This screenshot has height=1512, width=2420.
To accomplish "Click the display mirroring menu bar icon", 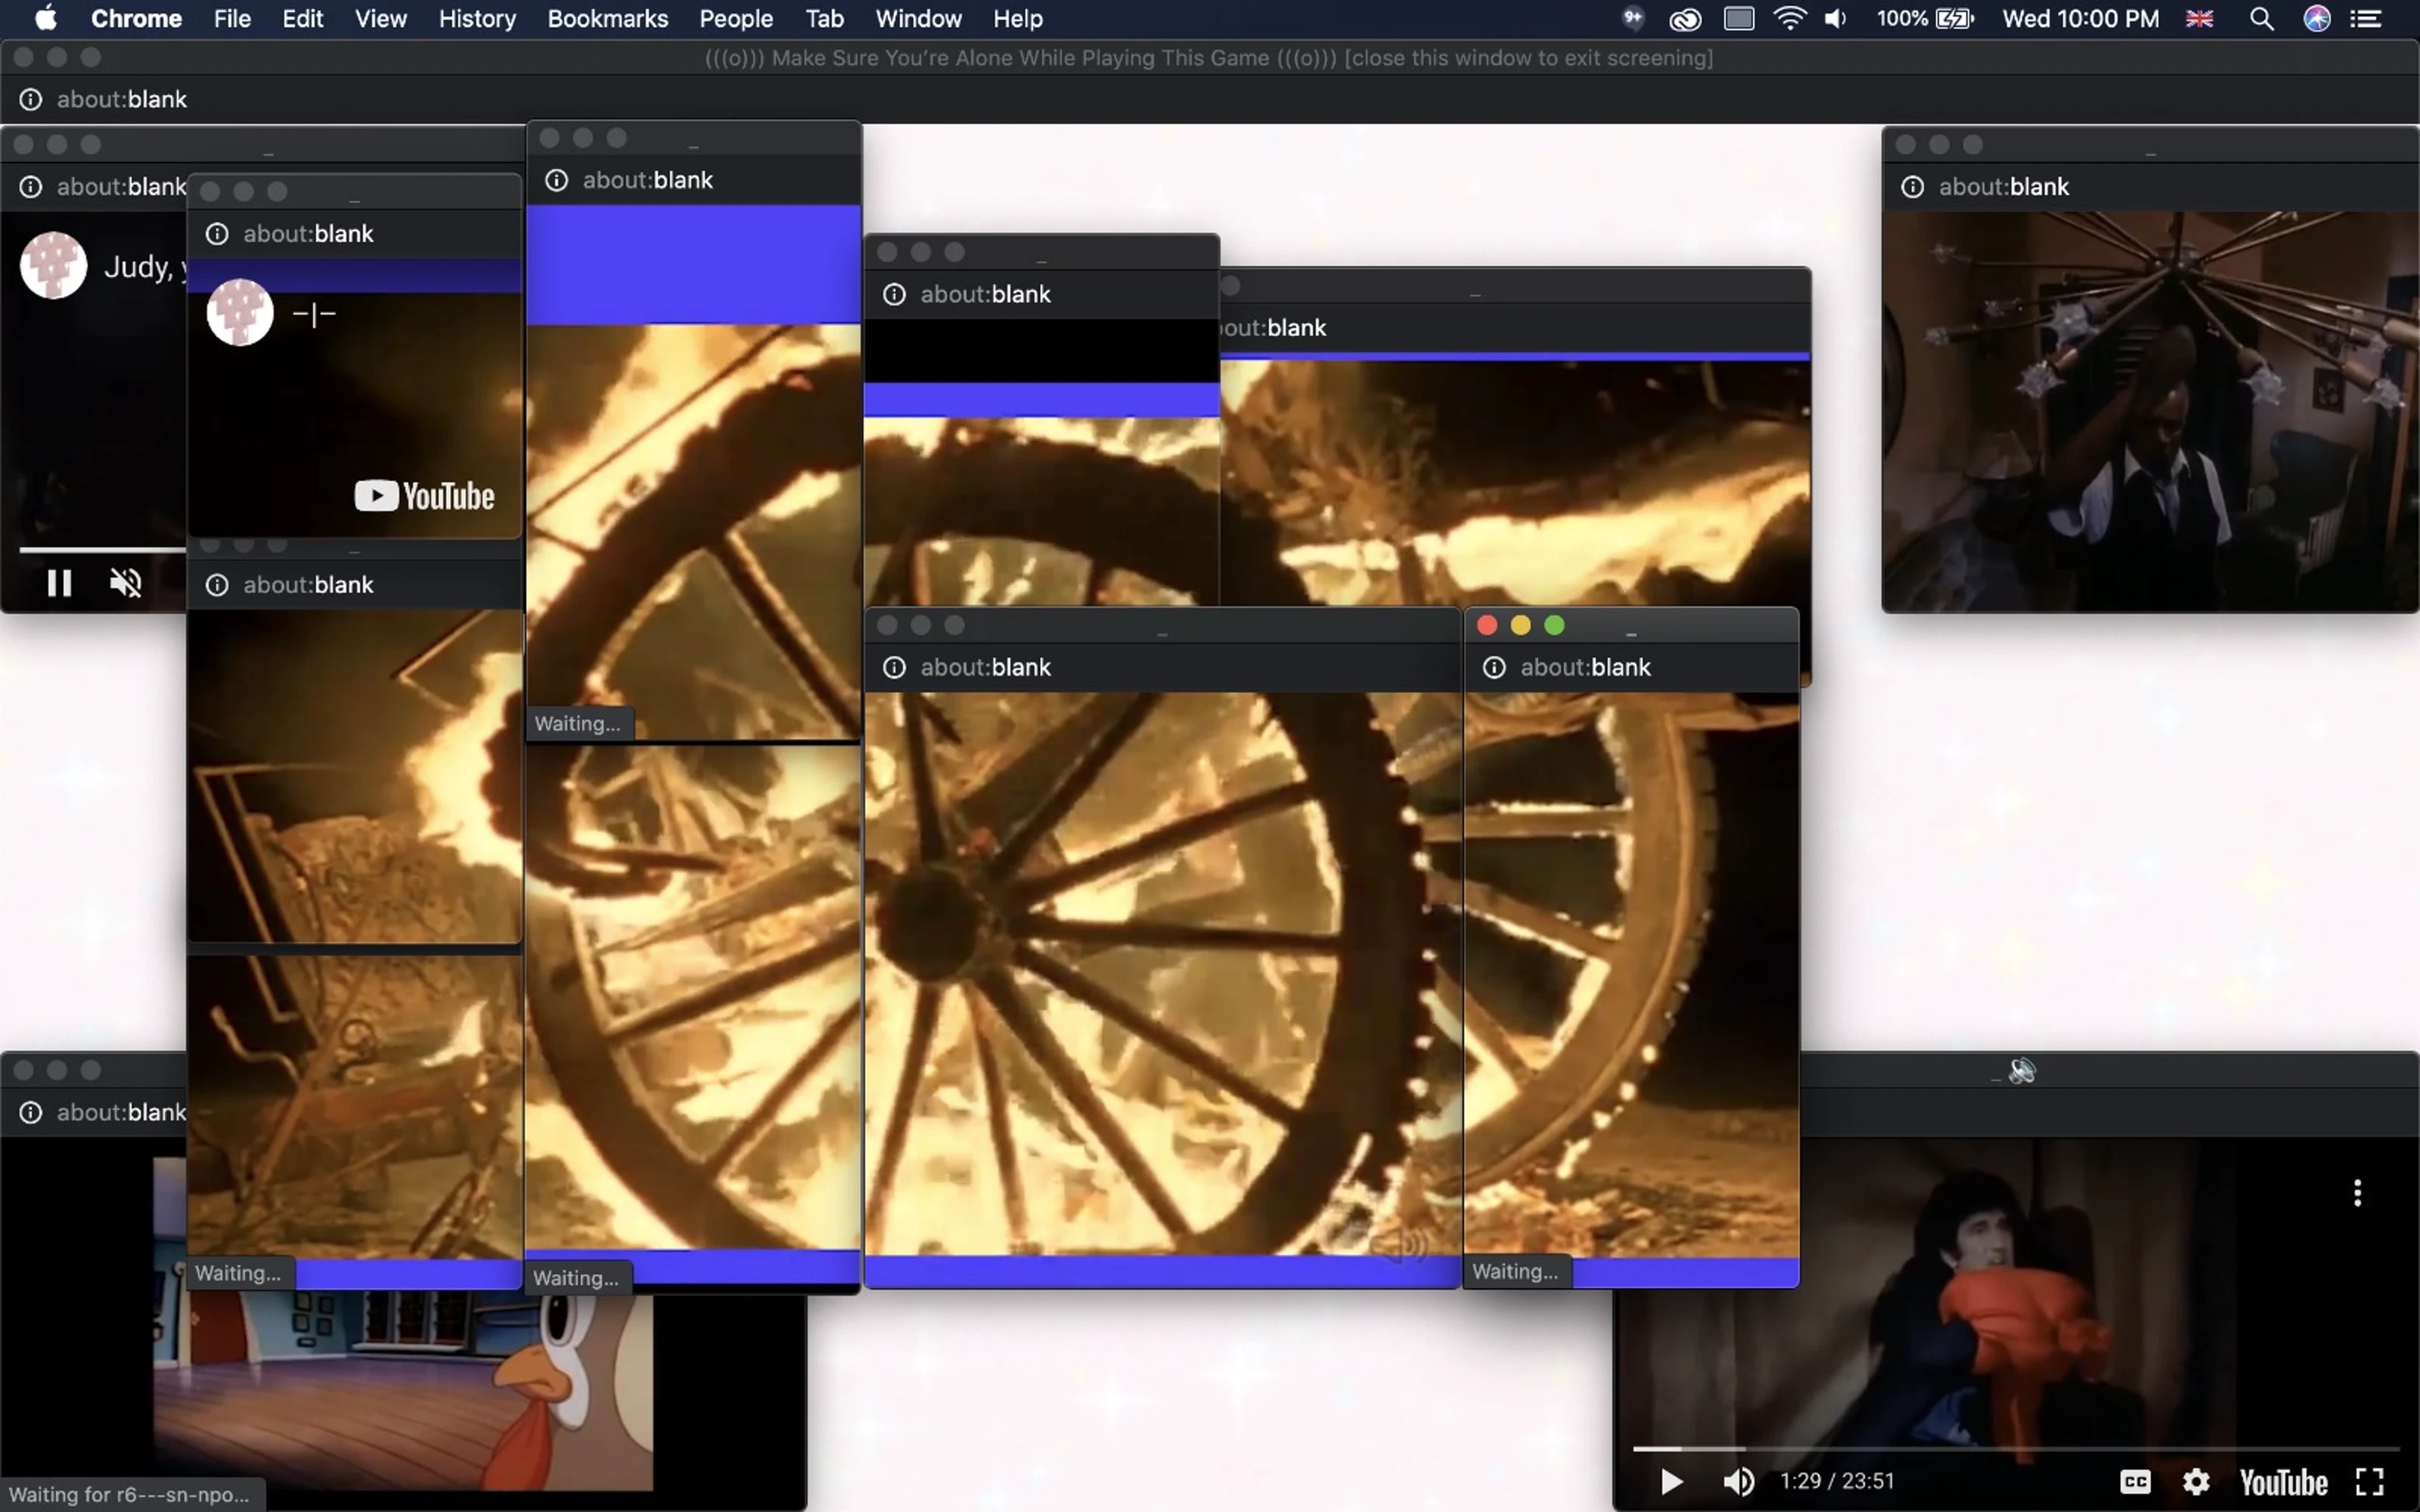I will [1739, 18].
